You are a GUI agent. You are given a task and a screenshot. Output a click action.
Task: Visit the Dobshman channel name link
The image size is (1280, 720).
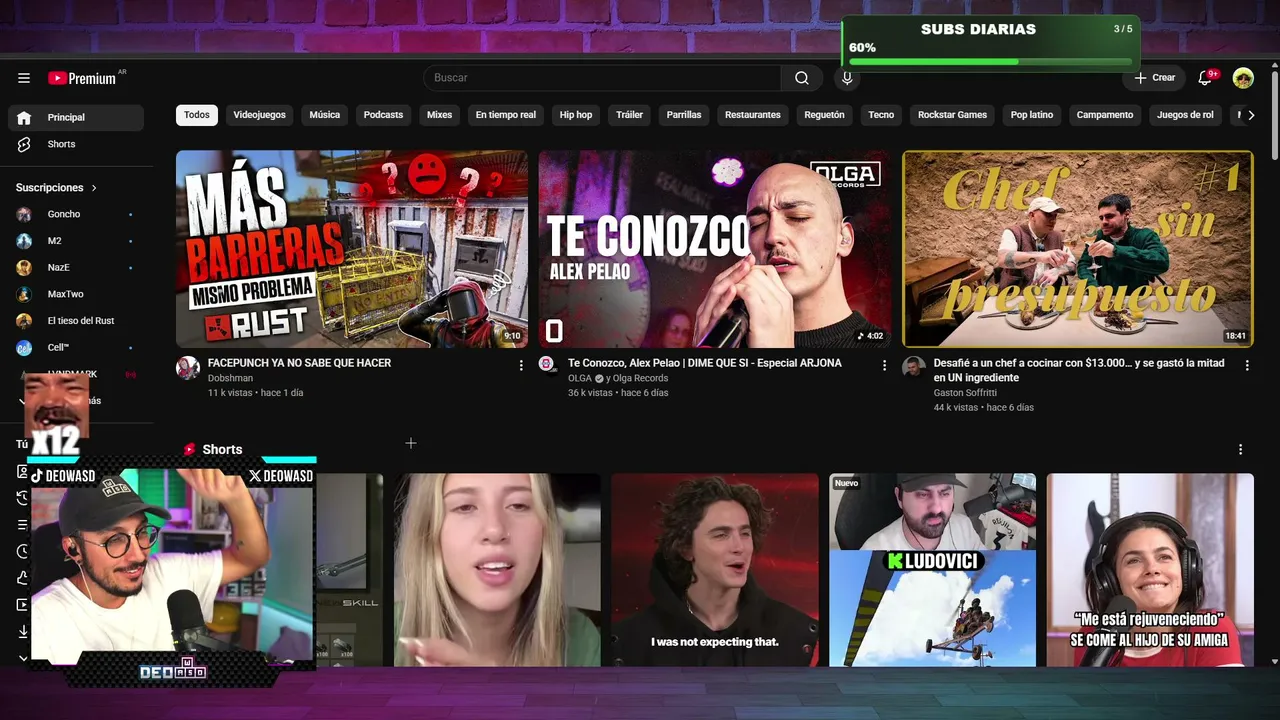tap(231, 378)
